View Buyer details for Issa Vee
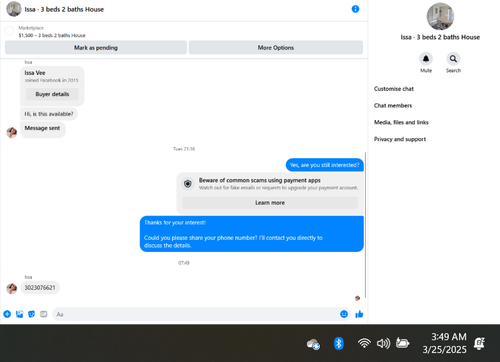This screenshot has height=362, width=500. (52, 94)
